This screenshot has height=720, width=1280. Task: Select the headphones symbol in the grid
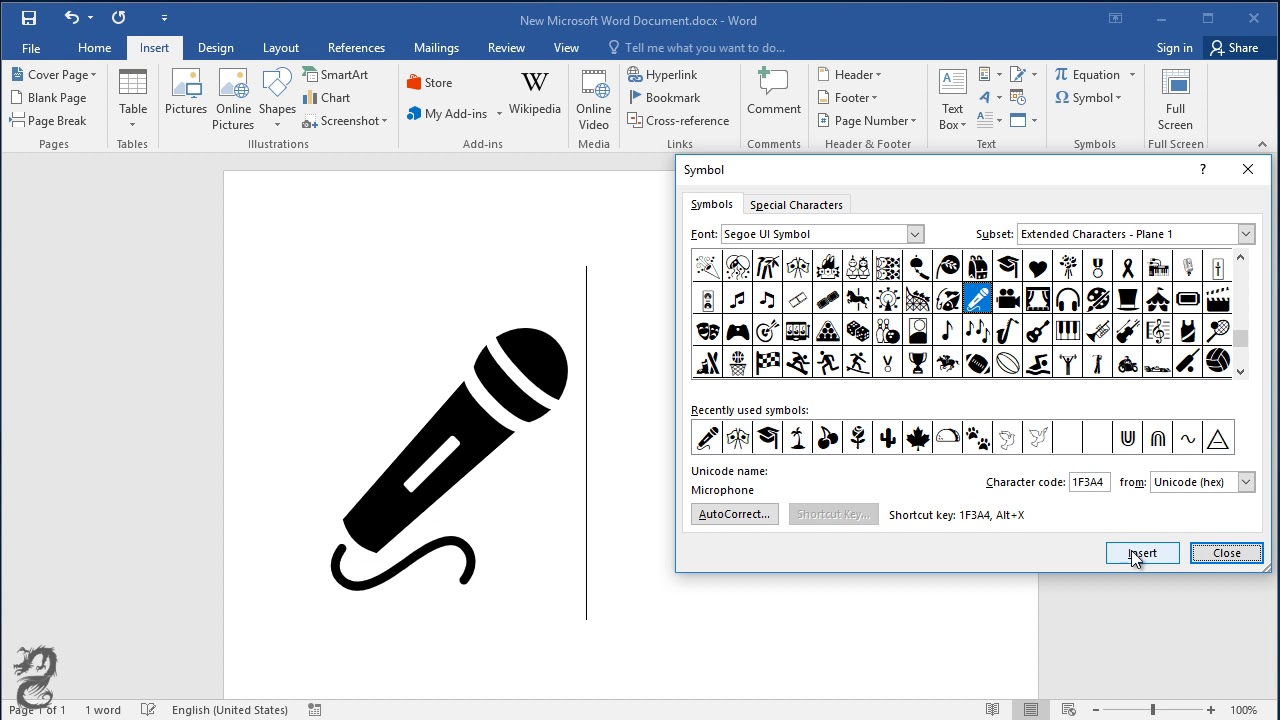[1068, 299]
